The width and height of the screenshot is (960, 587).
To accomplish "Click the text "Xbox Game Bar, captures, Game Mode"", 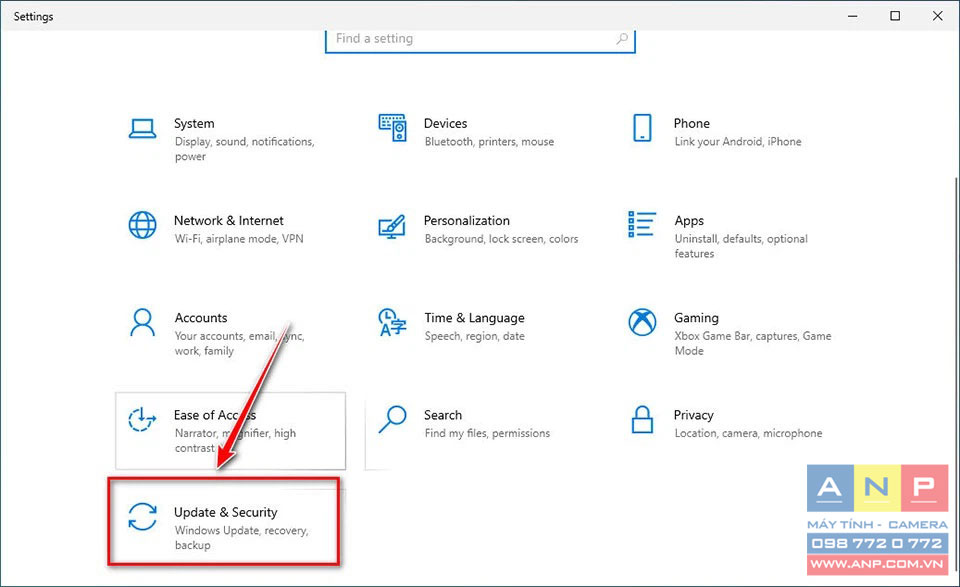I will [x=752, y=343].
